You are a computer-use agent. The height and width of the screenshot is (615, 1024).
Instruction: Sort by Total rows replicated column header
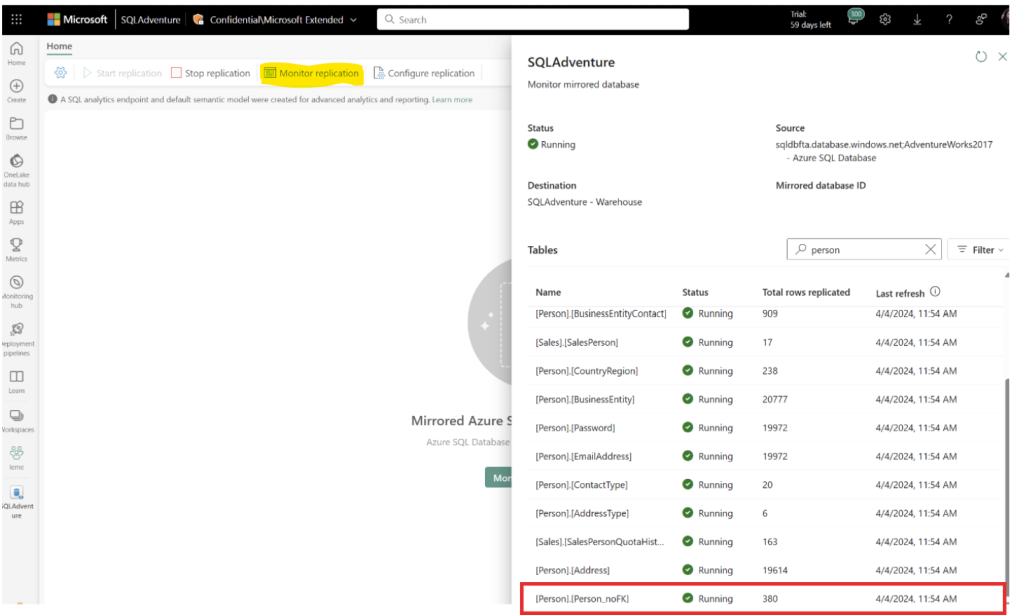coord(806,292)
